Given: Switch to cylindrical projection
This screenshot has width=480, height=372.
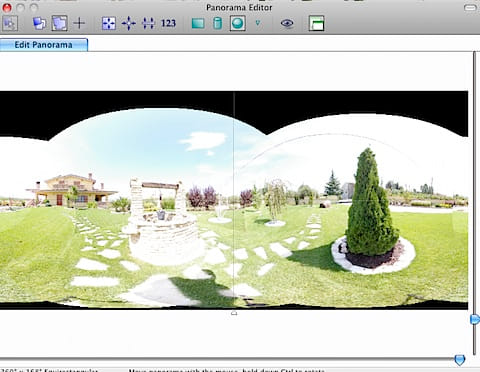Looking at the screenshot, I should tap(218, 23).
